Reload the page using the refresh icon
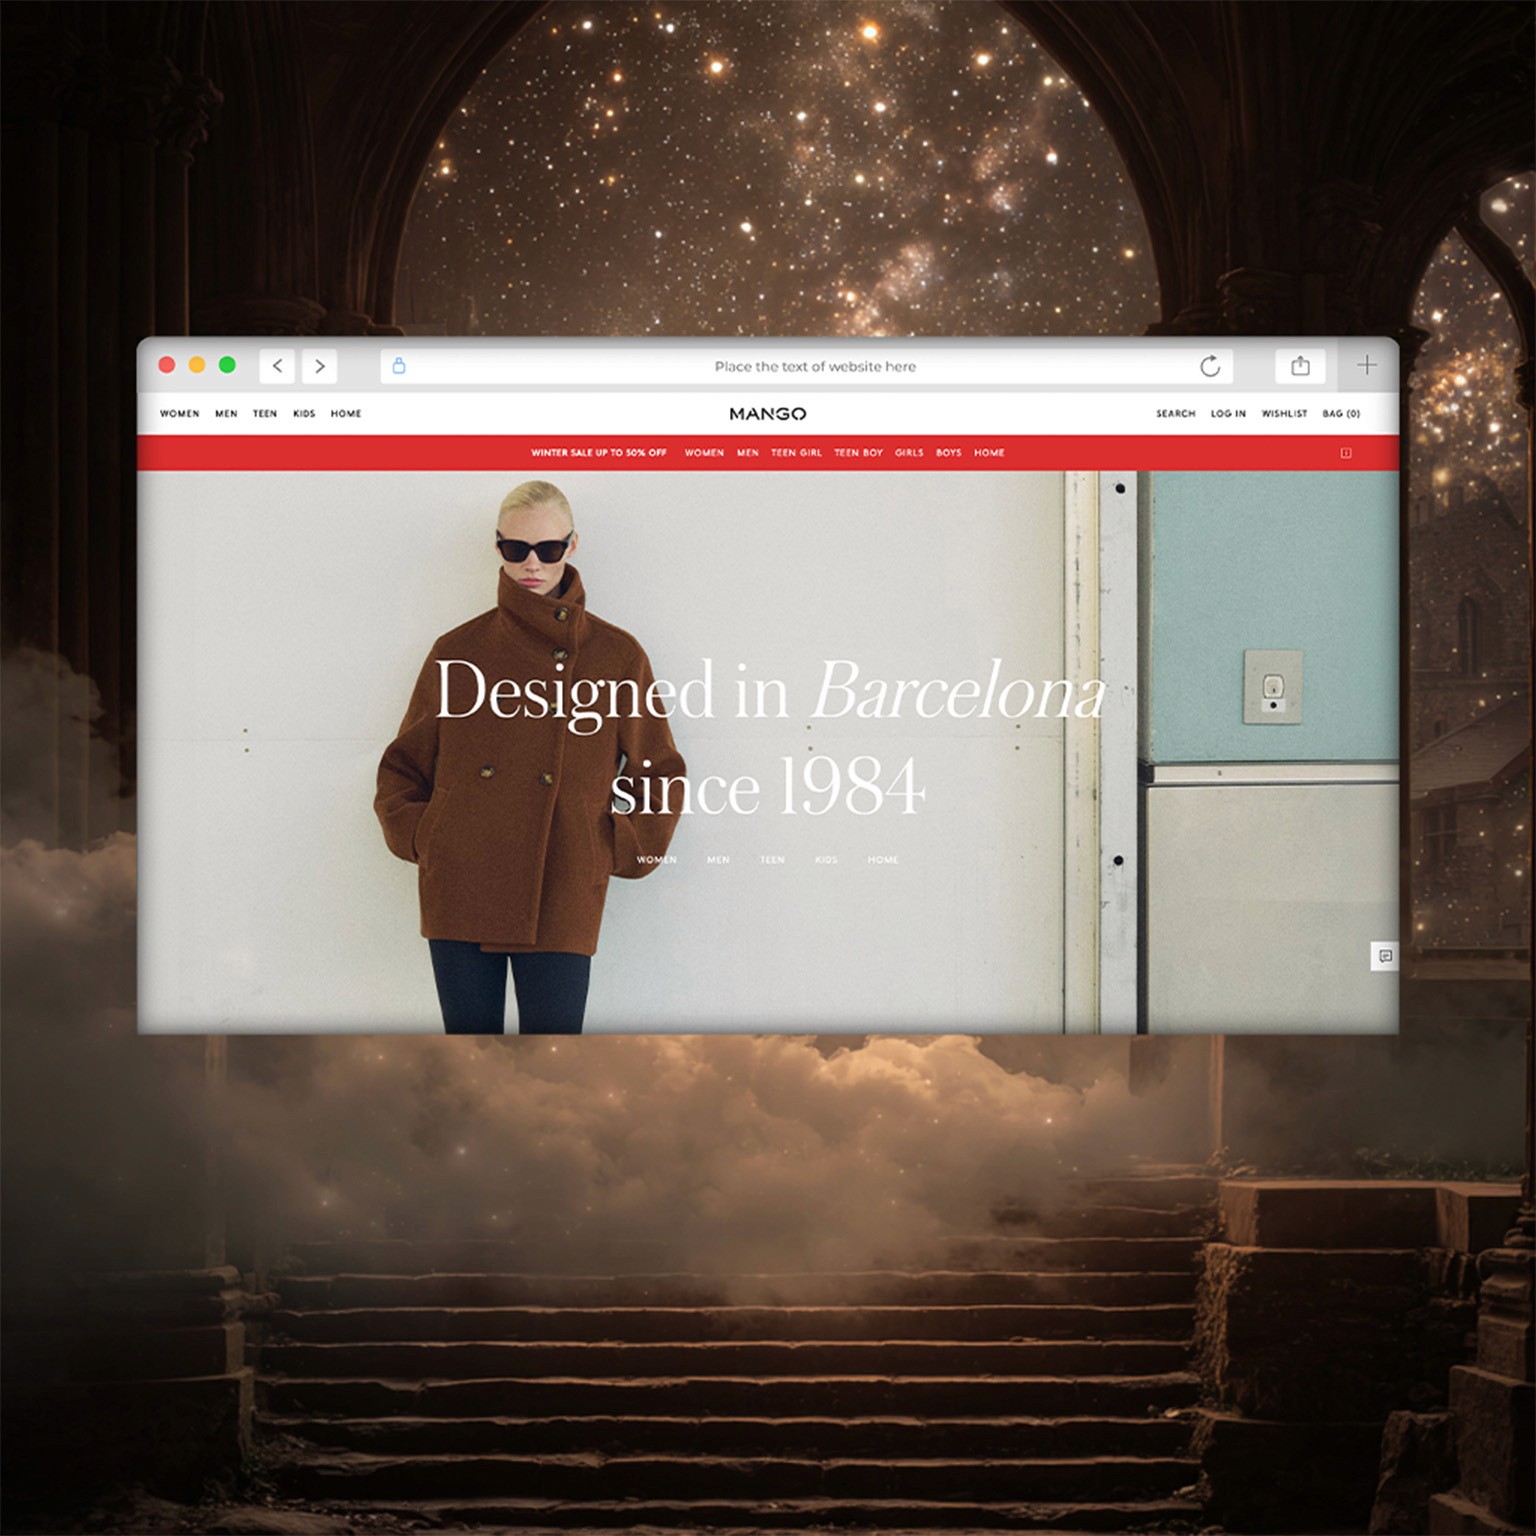This screenshot has height=1536, width=1536. pyautogui.click(x=1211, y=366)
